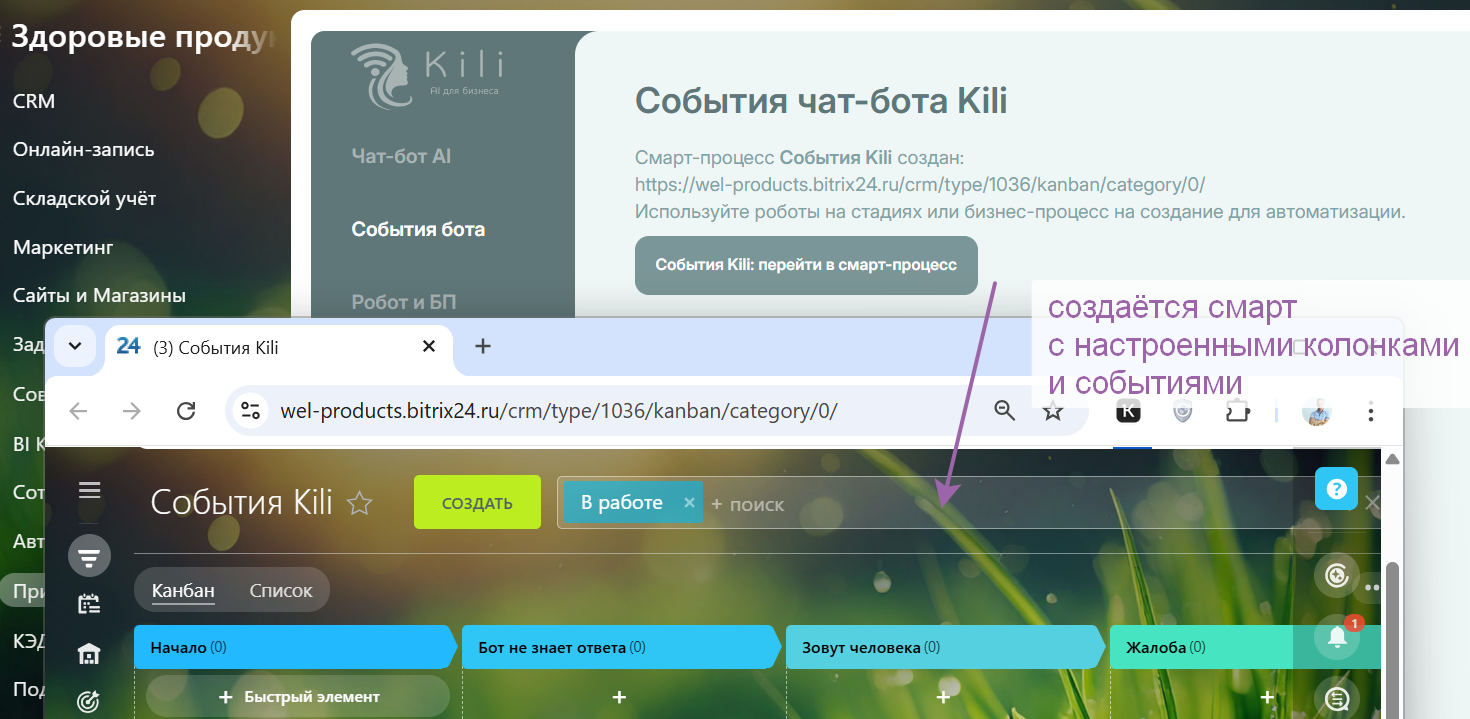Go back in the browser
This screenshot has height=719, width=1470.
point(78,411)
